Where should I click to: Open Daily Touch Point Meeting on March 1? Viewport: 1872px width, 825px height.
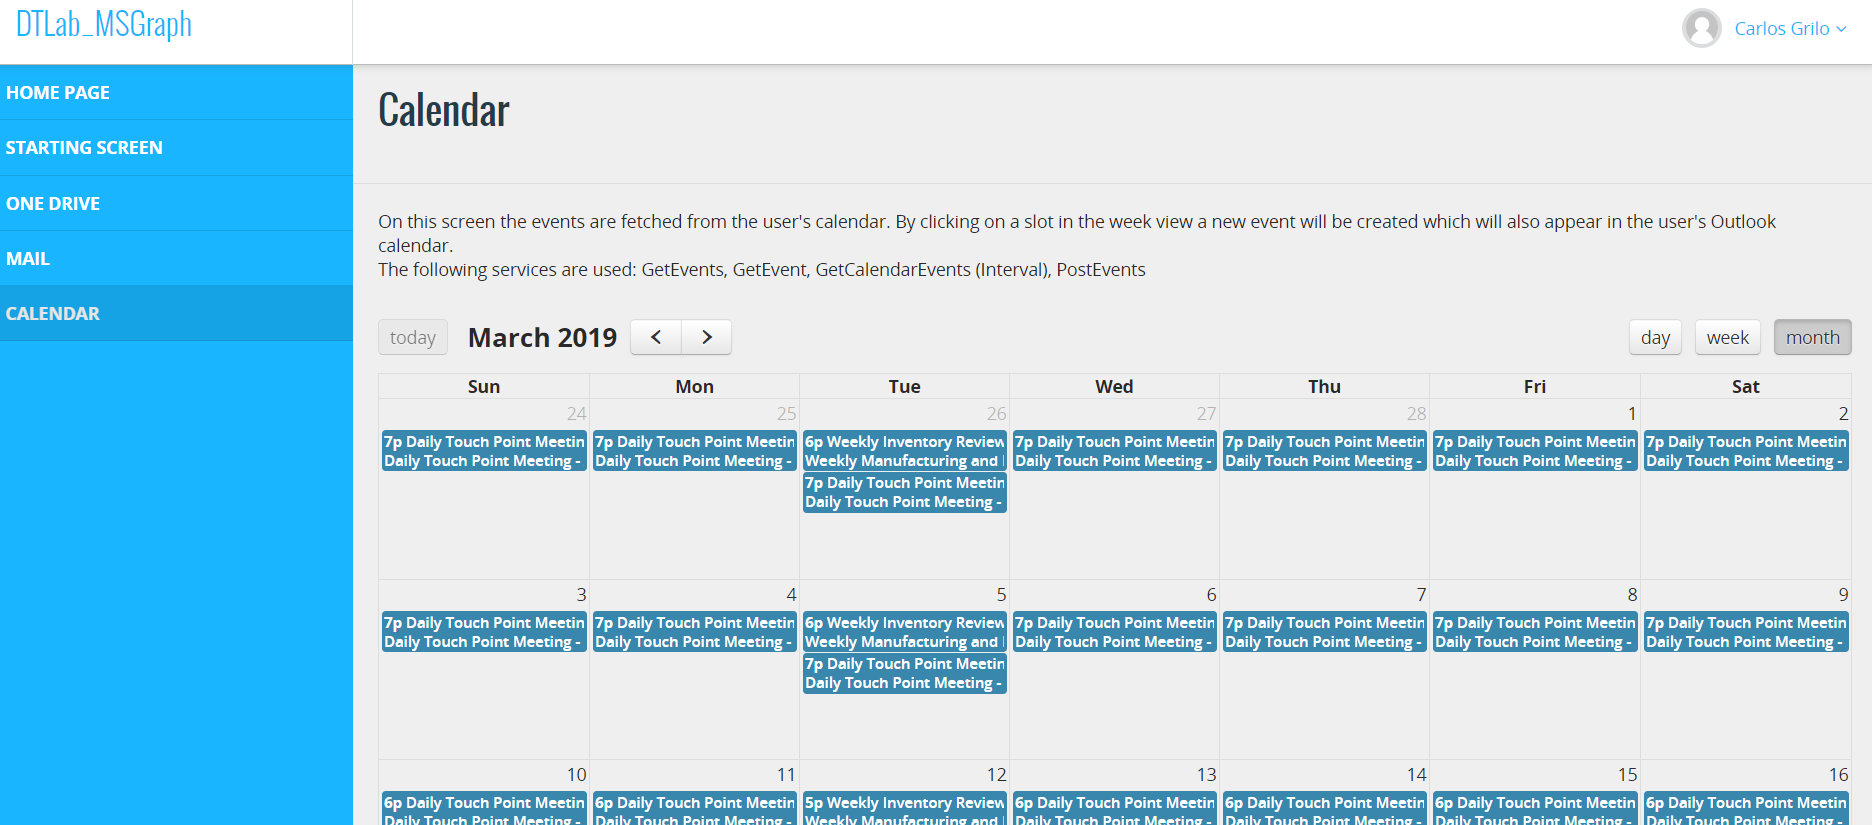(x=1534, y=451)
